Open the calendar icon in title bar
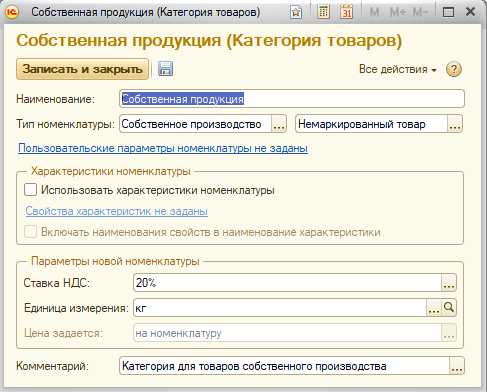The height and width of the screenshot is (392, 487). [x=347, y=12]
